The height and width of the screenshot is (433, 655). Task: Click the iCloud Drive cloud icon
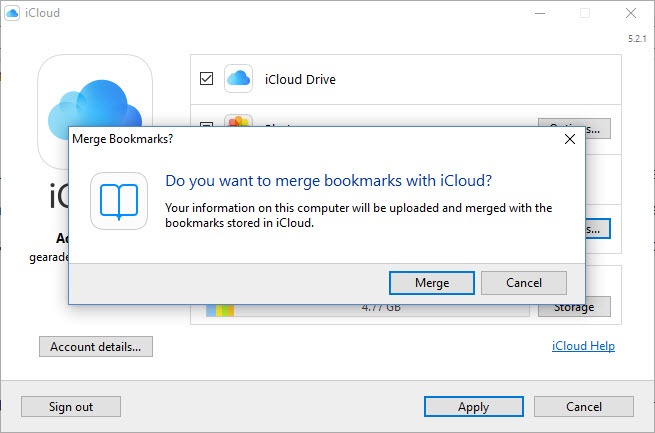click(x=239, y=78)
